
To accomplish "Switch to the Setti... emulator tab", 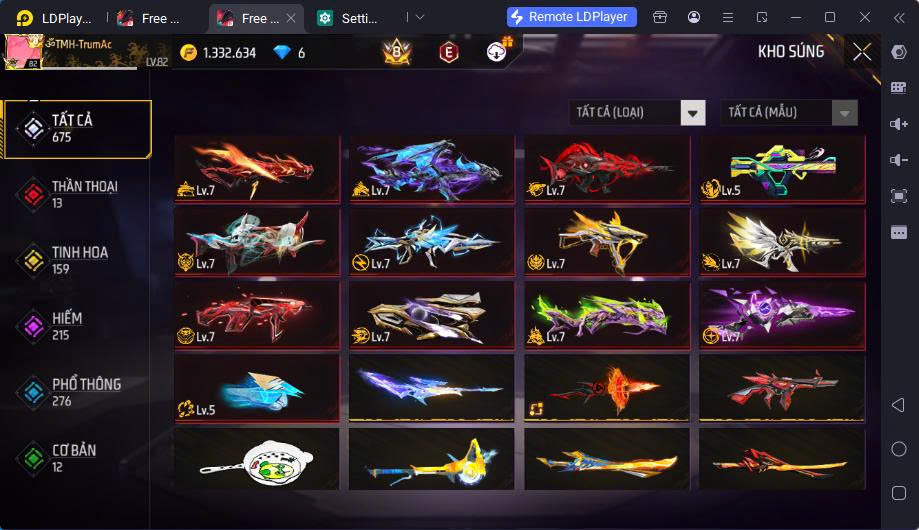I will [349, 18].
